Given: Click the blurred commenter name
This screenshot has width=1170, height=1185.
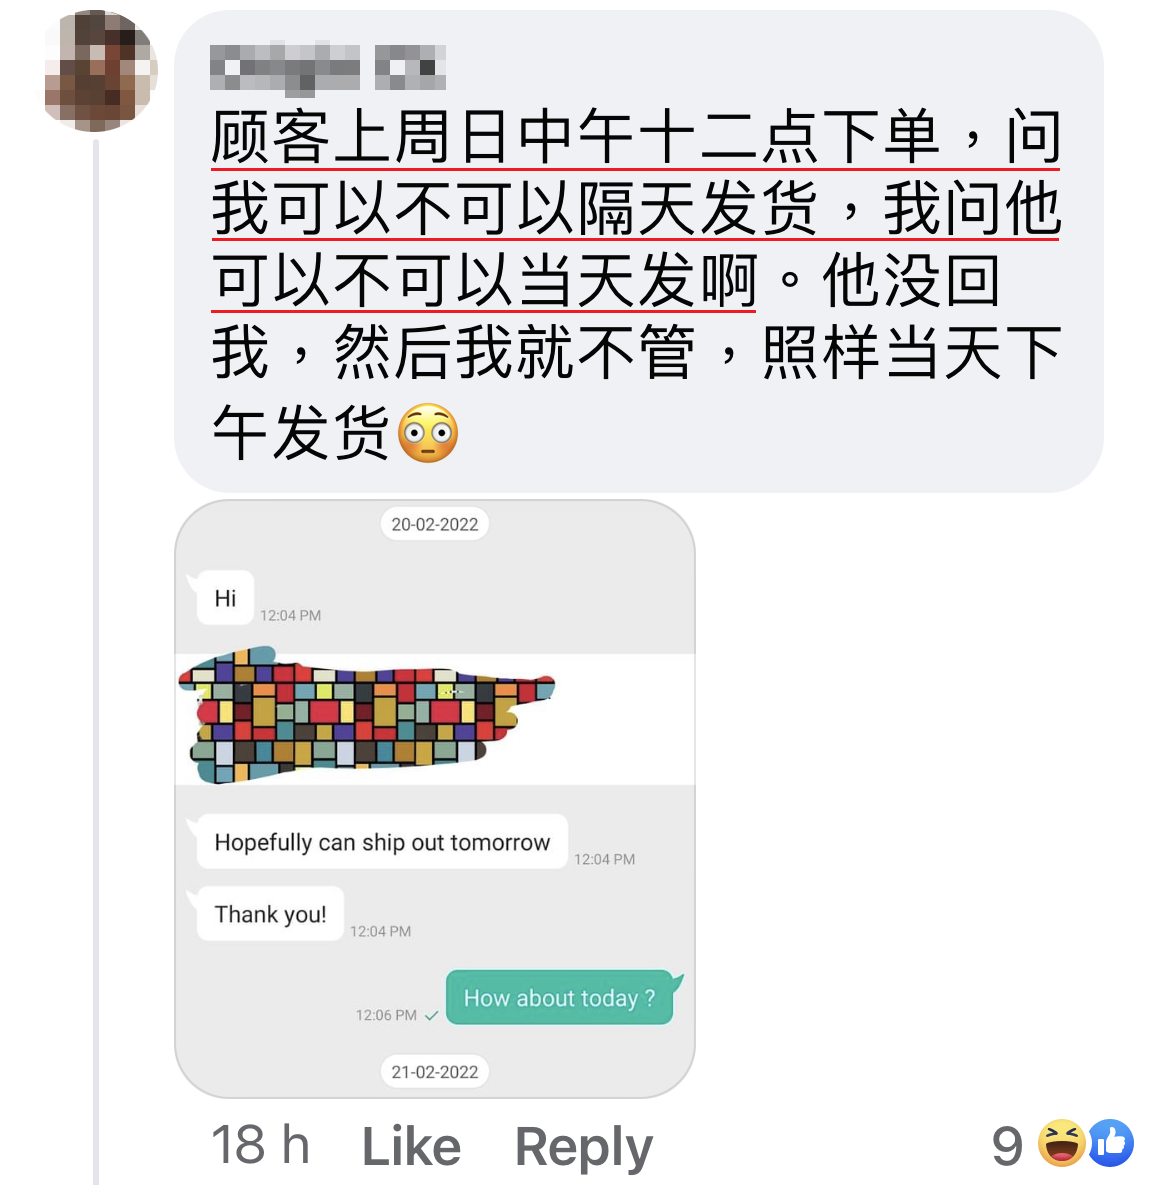Looking at the screenshot, I should tap(327, 69).
